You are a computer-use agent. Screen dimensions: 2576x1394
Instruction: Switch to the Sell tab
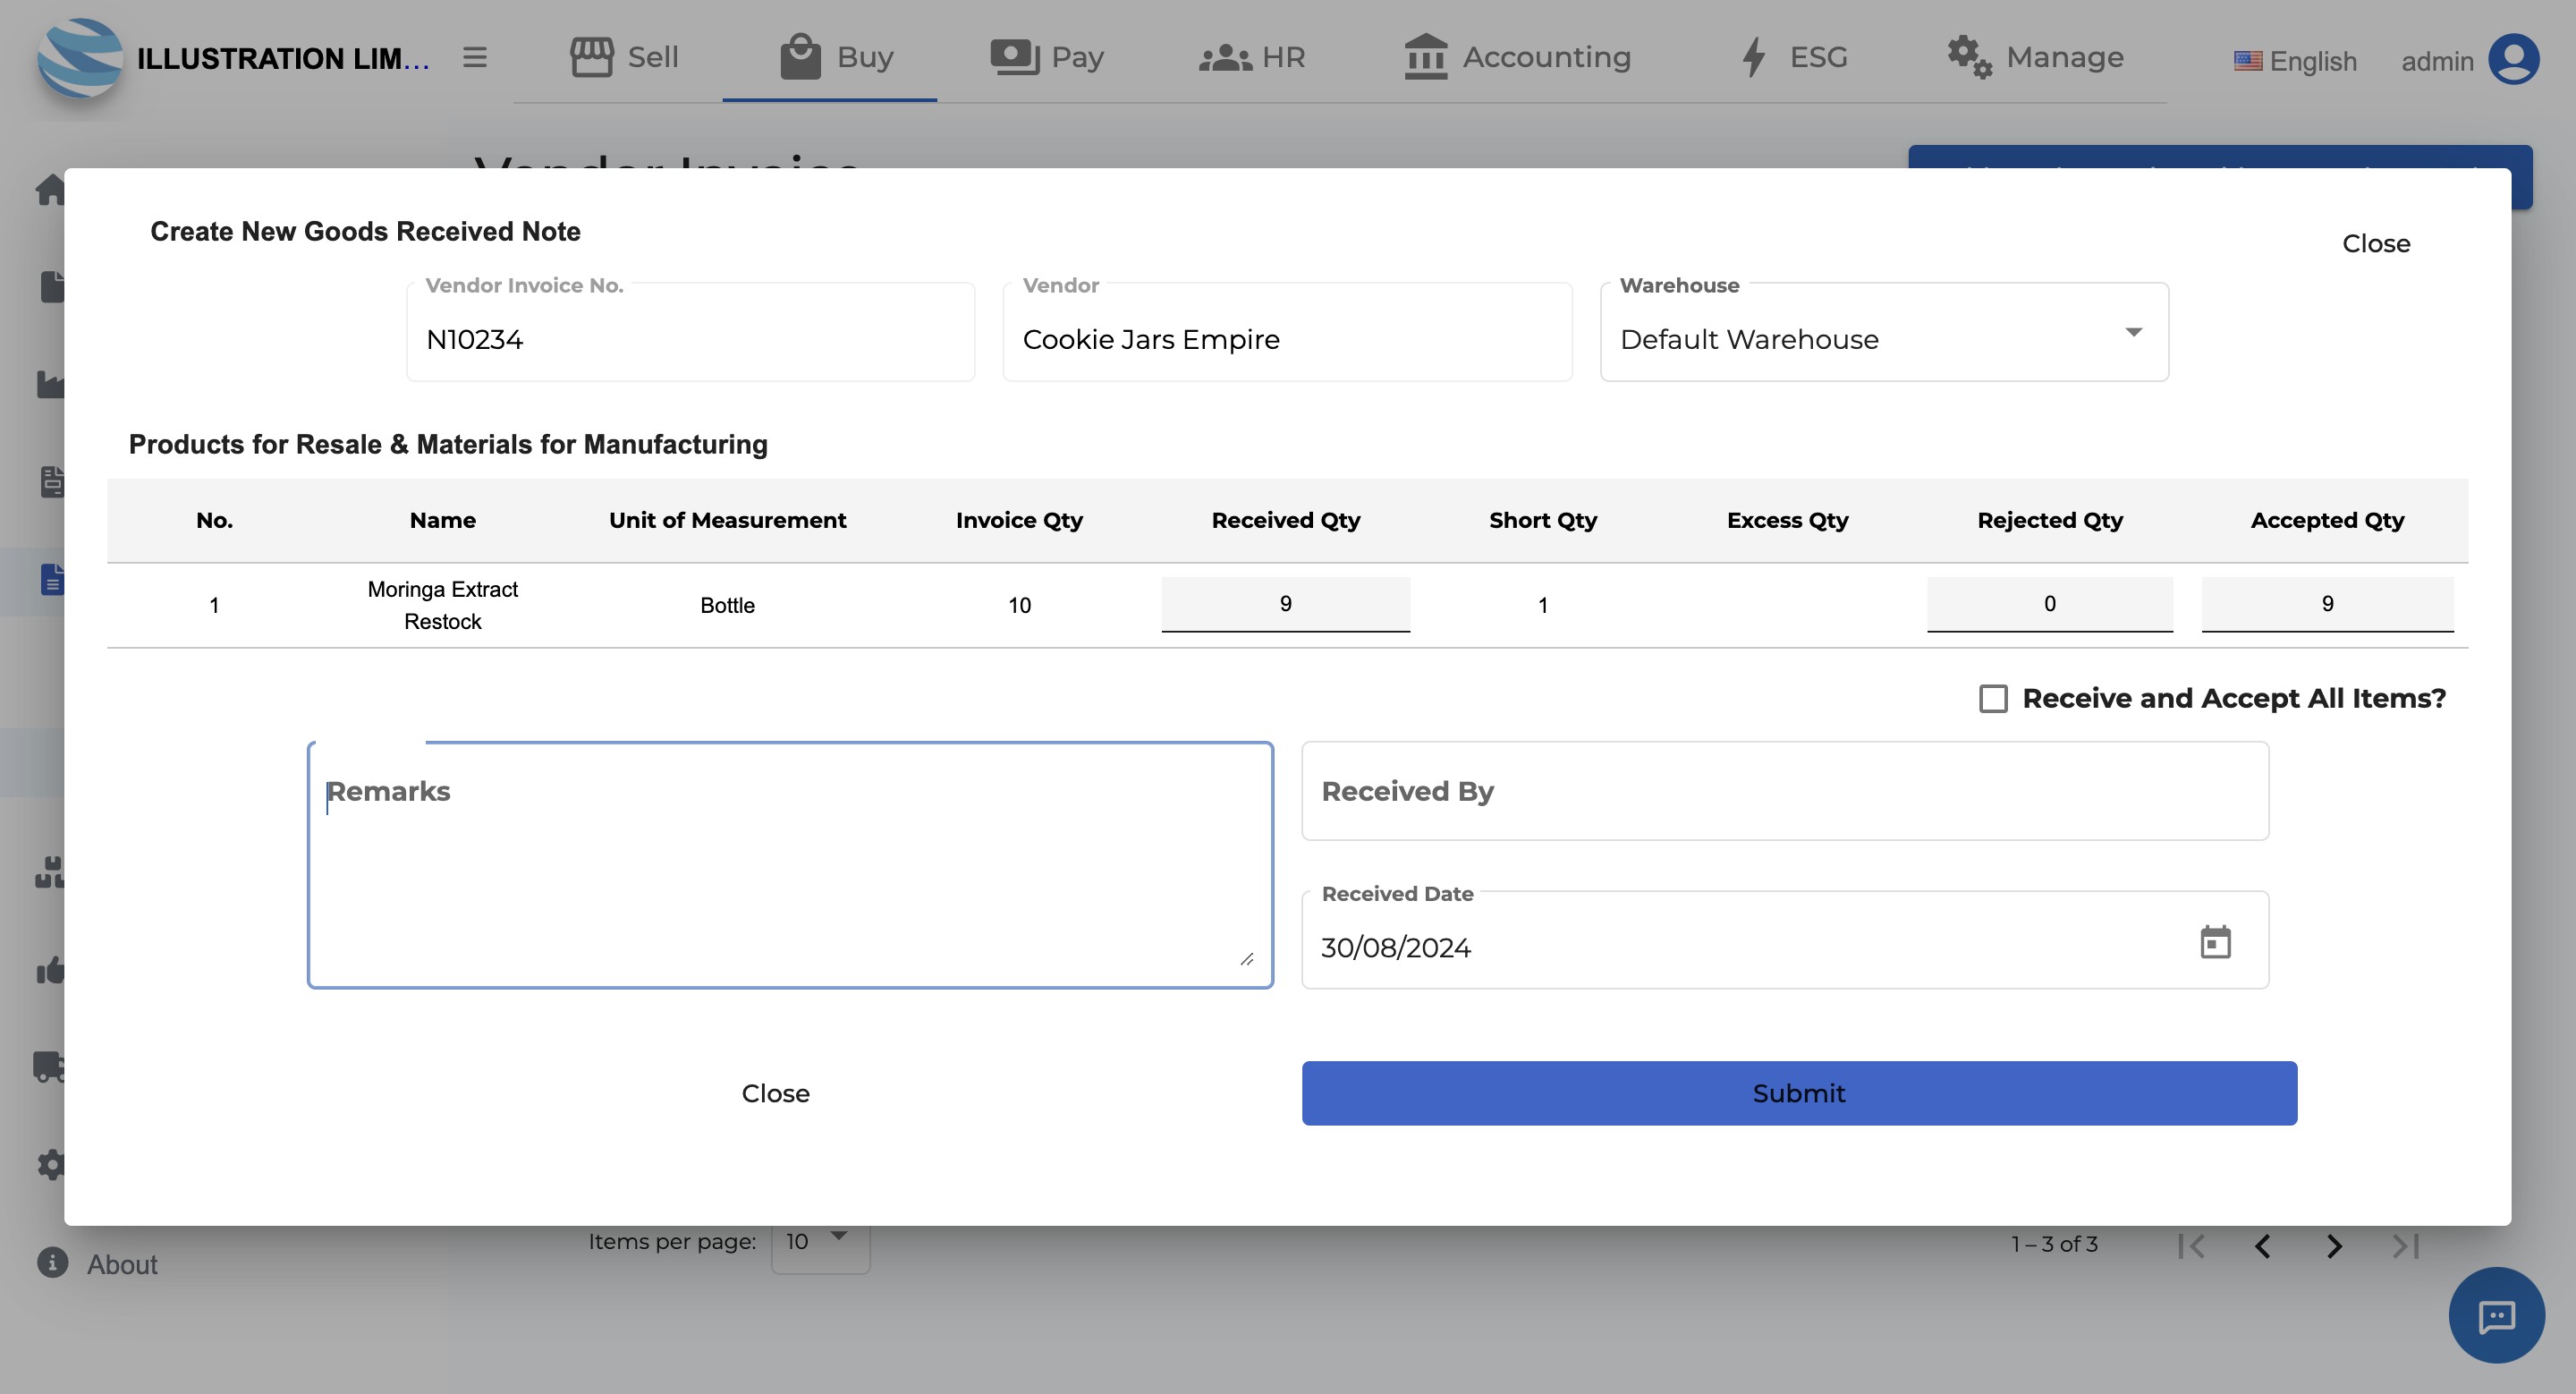[x=624, y=57]
